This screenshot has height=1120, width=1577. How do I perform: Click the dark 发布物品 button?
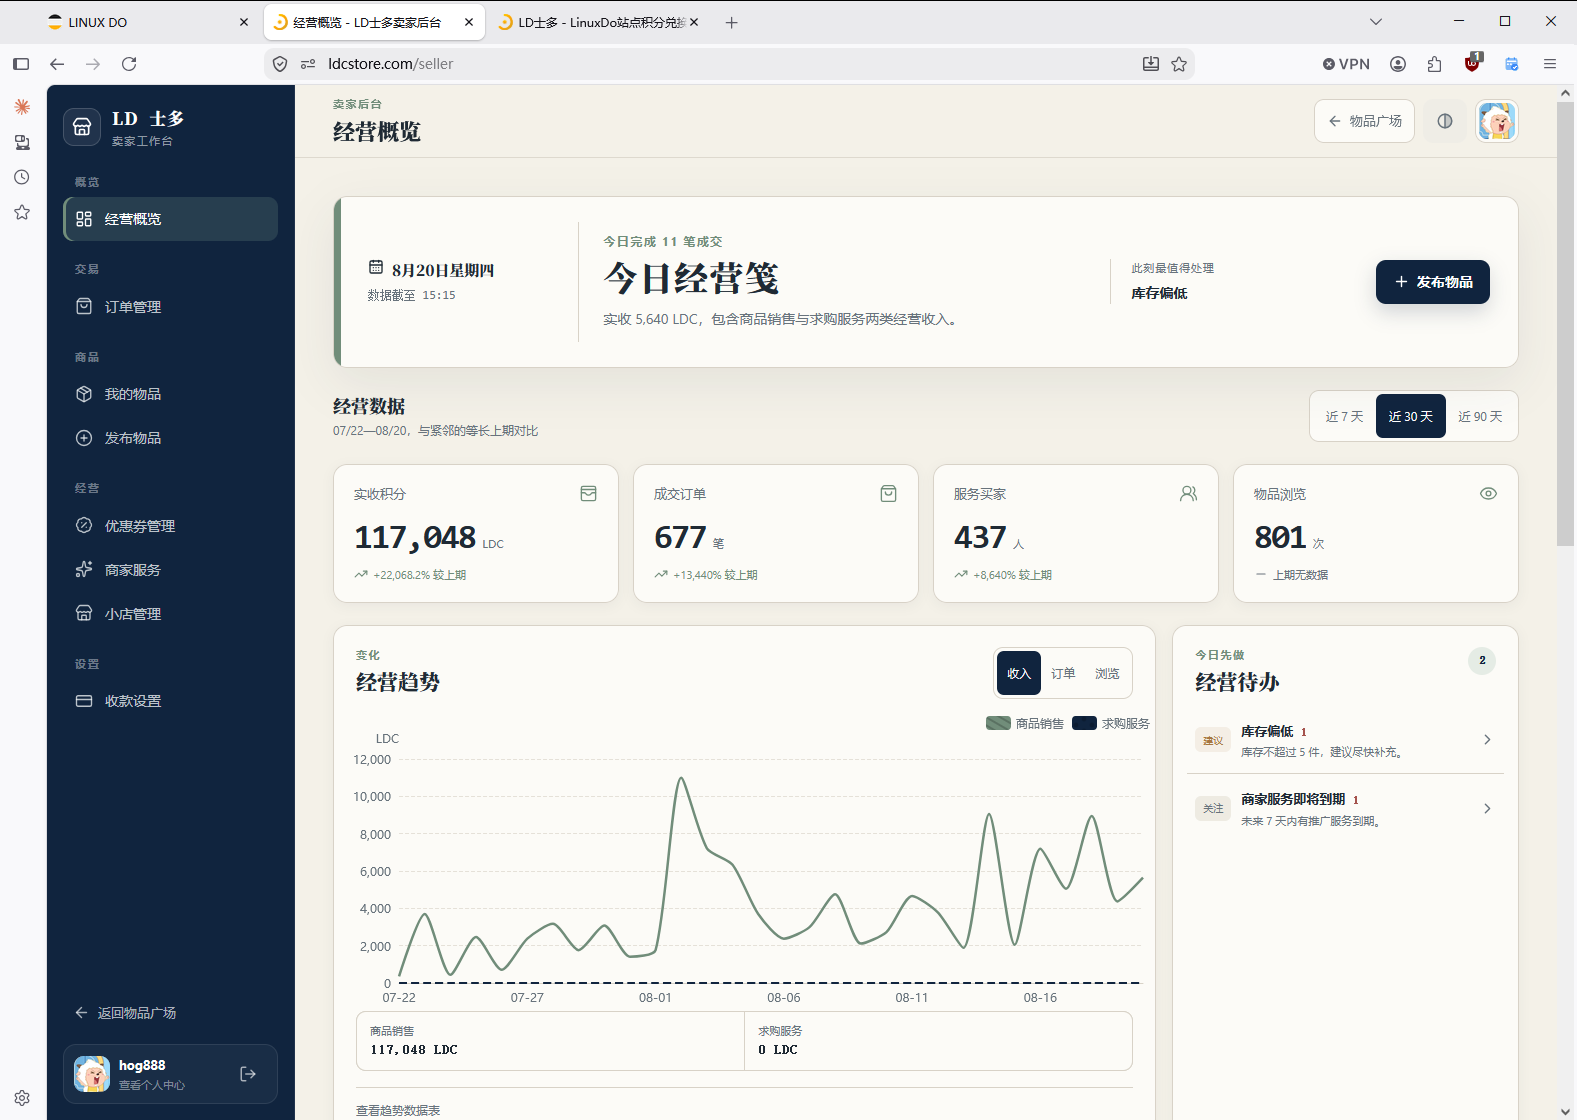coord(1433,282)
